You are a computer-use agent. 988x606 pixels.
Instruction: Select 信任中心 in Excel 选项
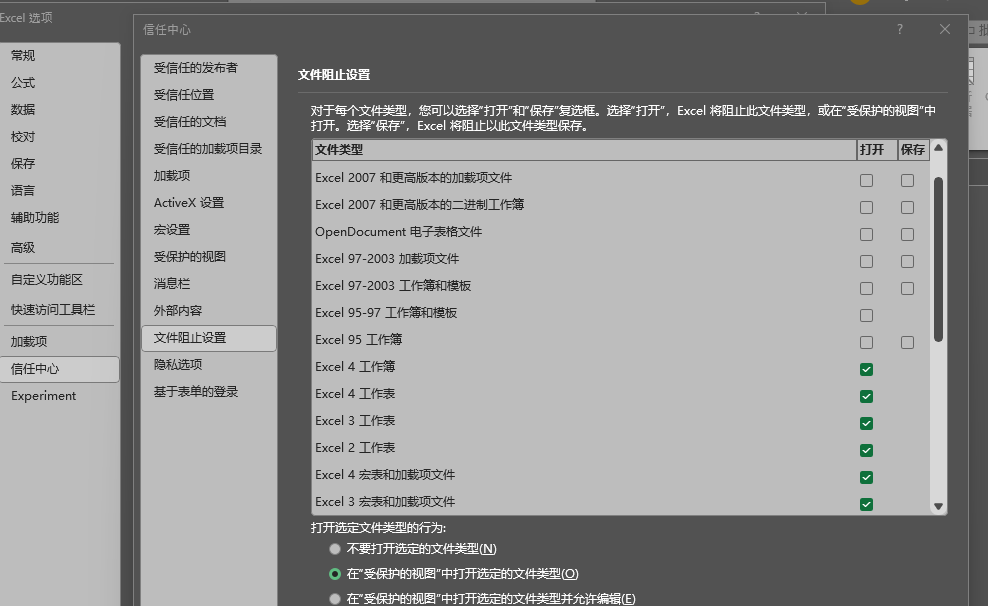59,369
